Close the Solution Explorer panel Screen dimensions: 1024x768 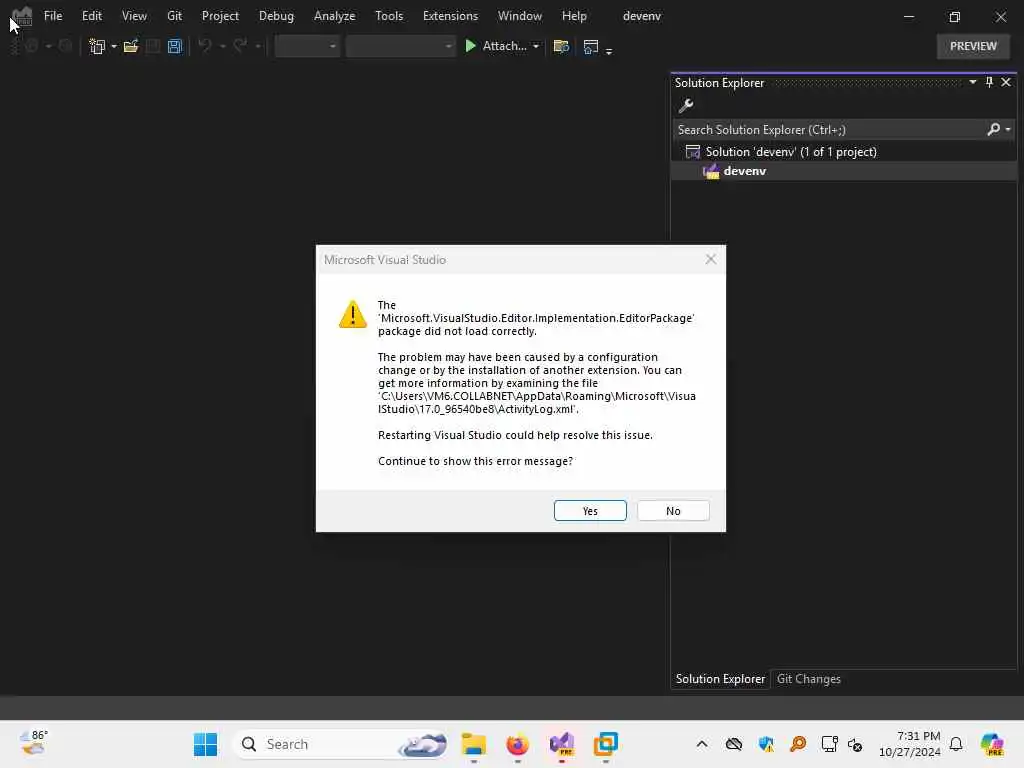pyautogui.click(x=1006, y=82)
